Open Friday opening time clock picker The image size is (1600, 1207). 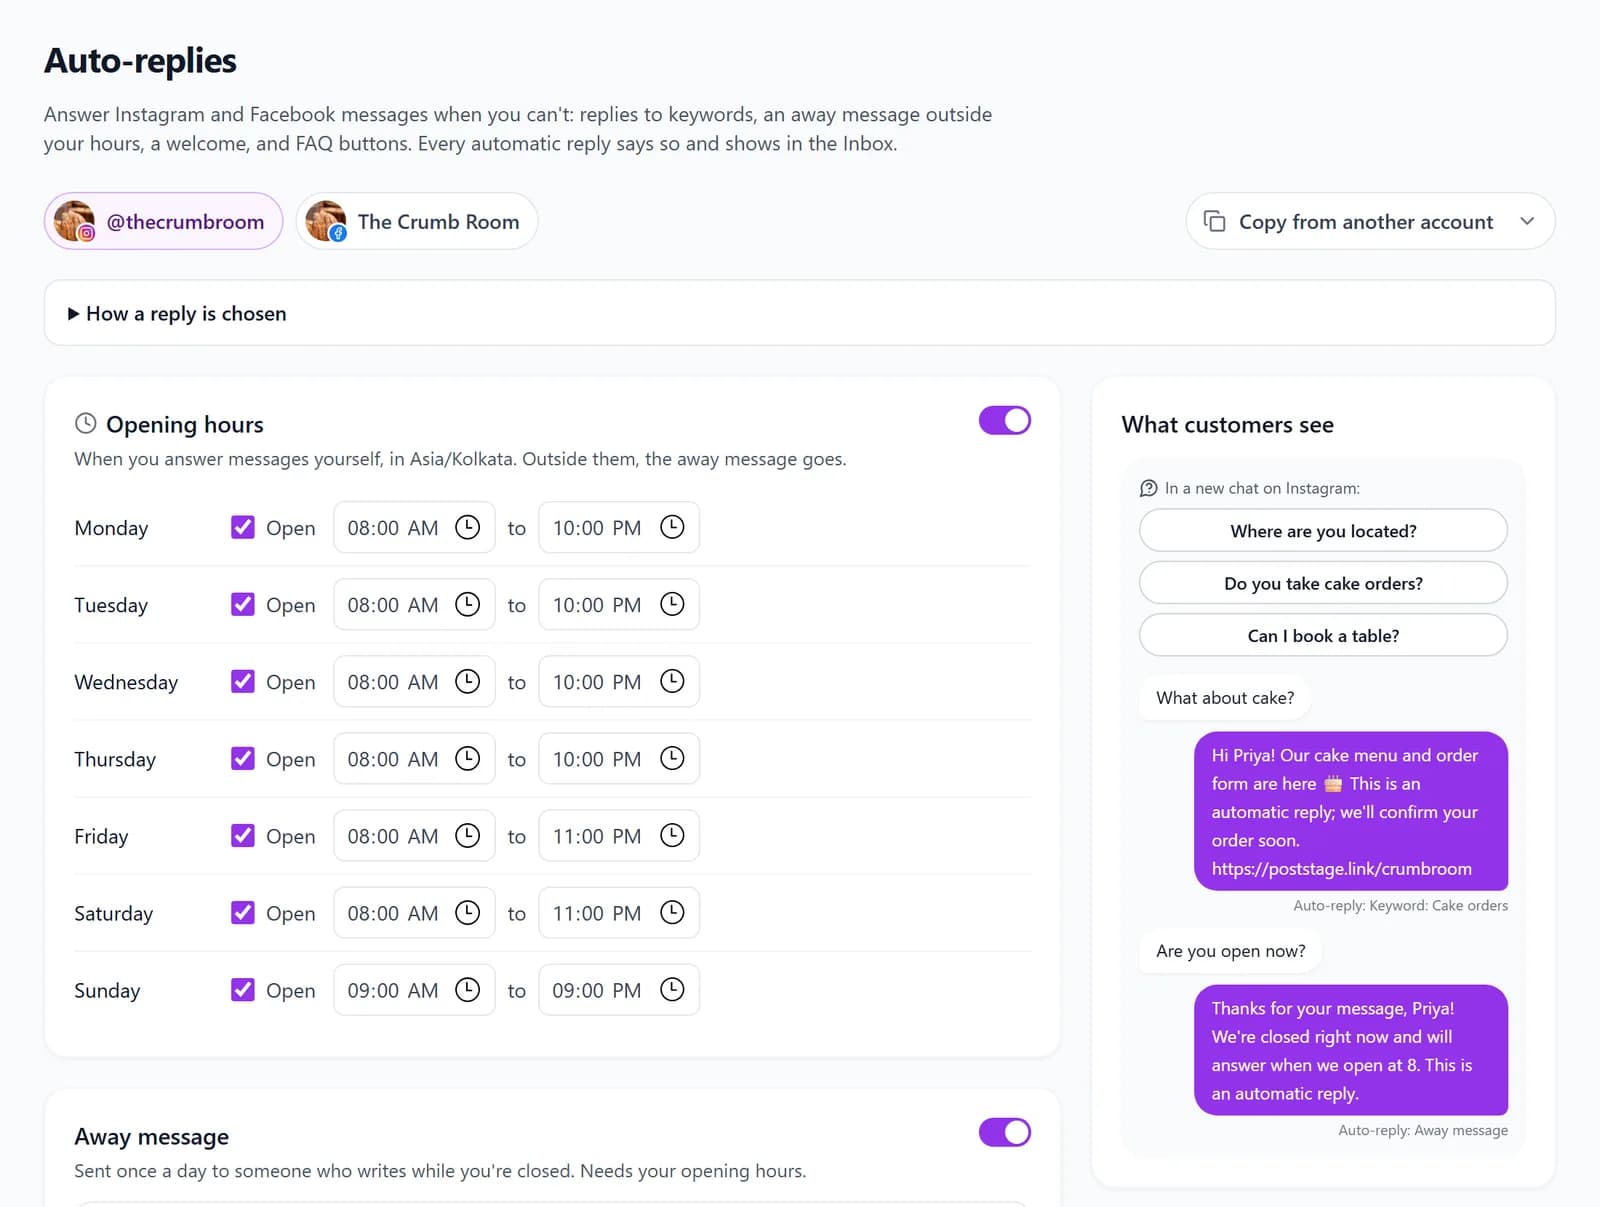point(468,835)
